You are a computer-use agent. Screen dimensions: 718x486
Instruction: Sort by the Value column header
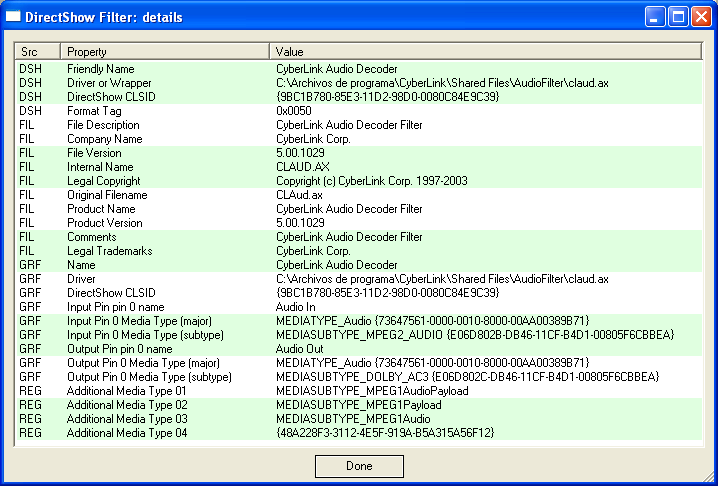tap(486, 52)
